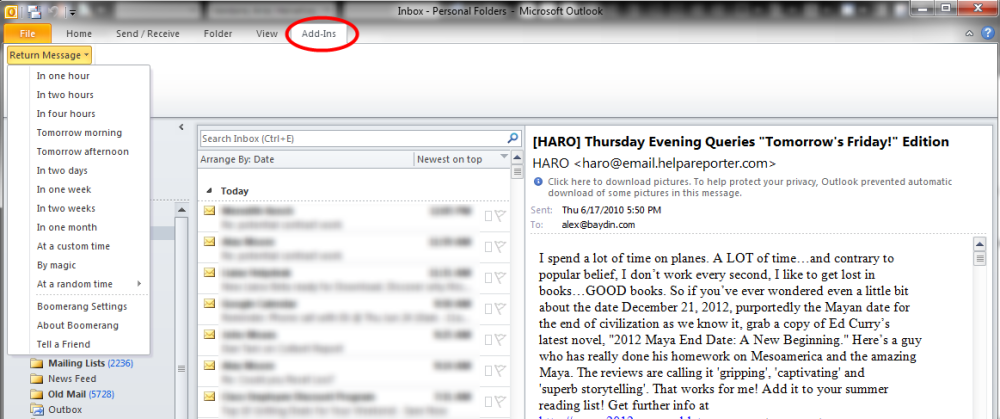
Task: Click the Undo icon in quick access toolbar
Action: pos(55,11)
